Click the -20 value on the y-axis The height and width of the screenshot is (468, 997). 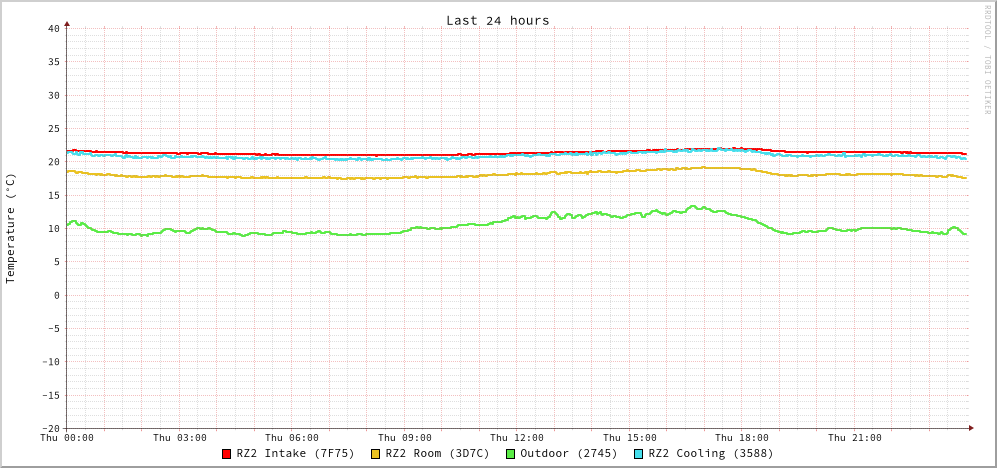coord(50,428)
